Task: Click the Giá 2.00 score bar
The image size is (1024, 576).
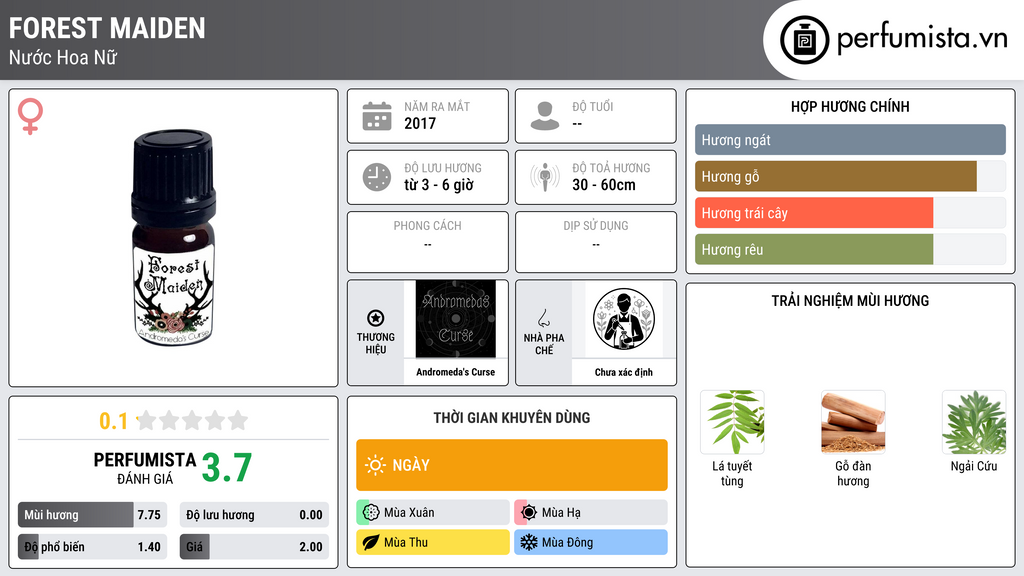Action: pos(254,547)
